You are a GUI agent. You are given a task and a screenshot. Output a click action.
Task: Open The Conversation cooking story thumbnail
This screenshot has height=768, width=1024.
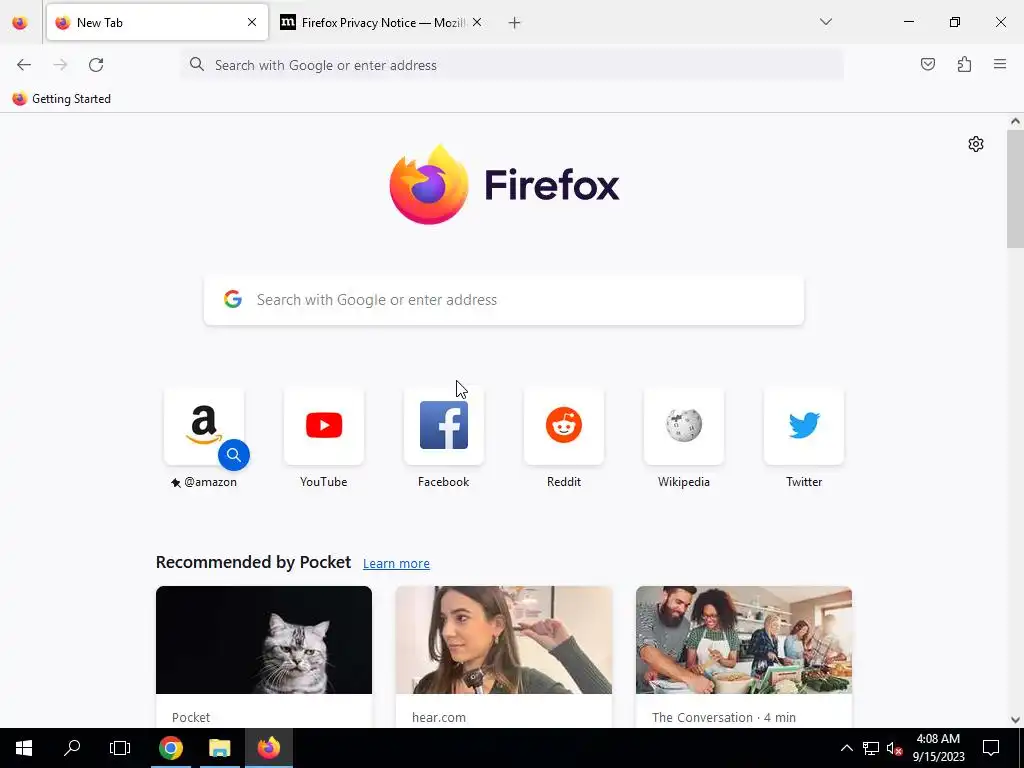pos(744,640)
